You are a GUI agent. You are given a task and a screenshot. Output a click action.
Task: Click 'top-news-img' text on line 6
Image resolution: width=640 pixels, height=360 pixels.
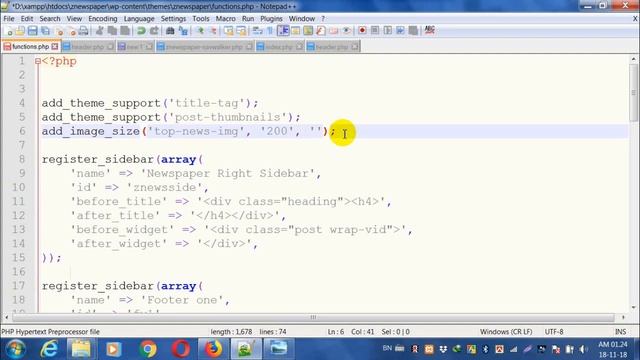coord(196,131)
